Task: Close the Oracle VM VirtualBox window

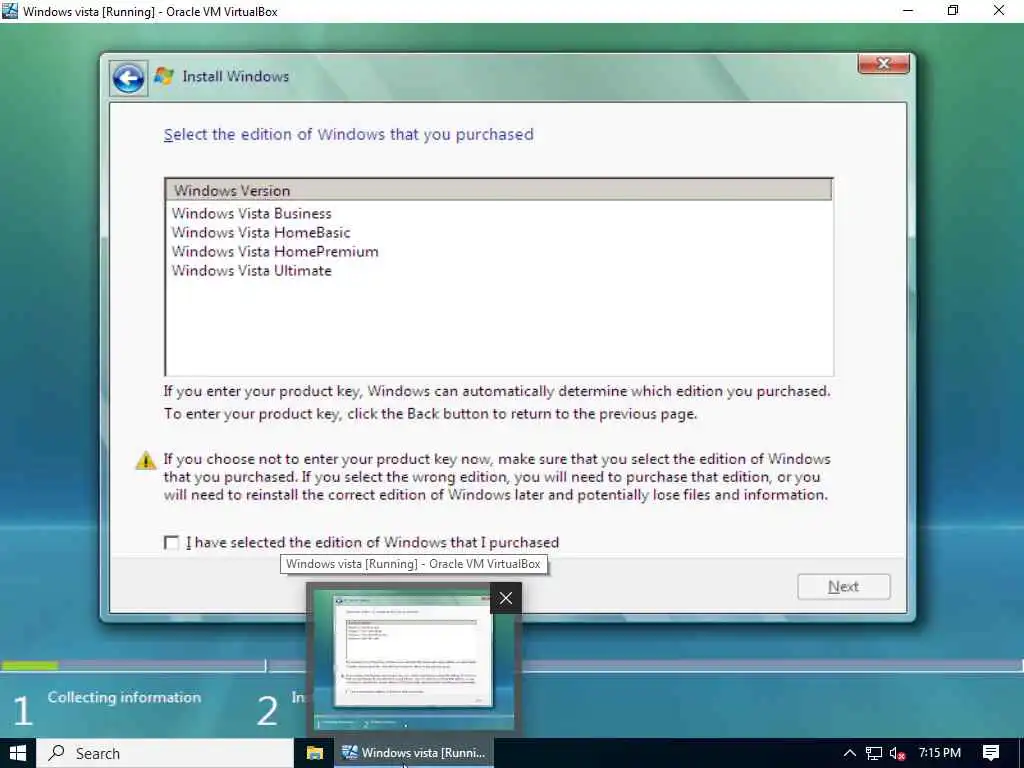Action: (x=999, y=11)
